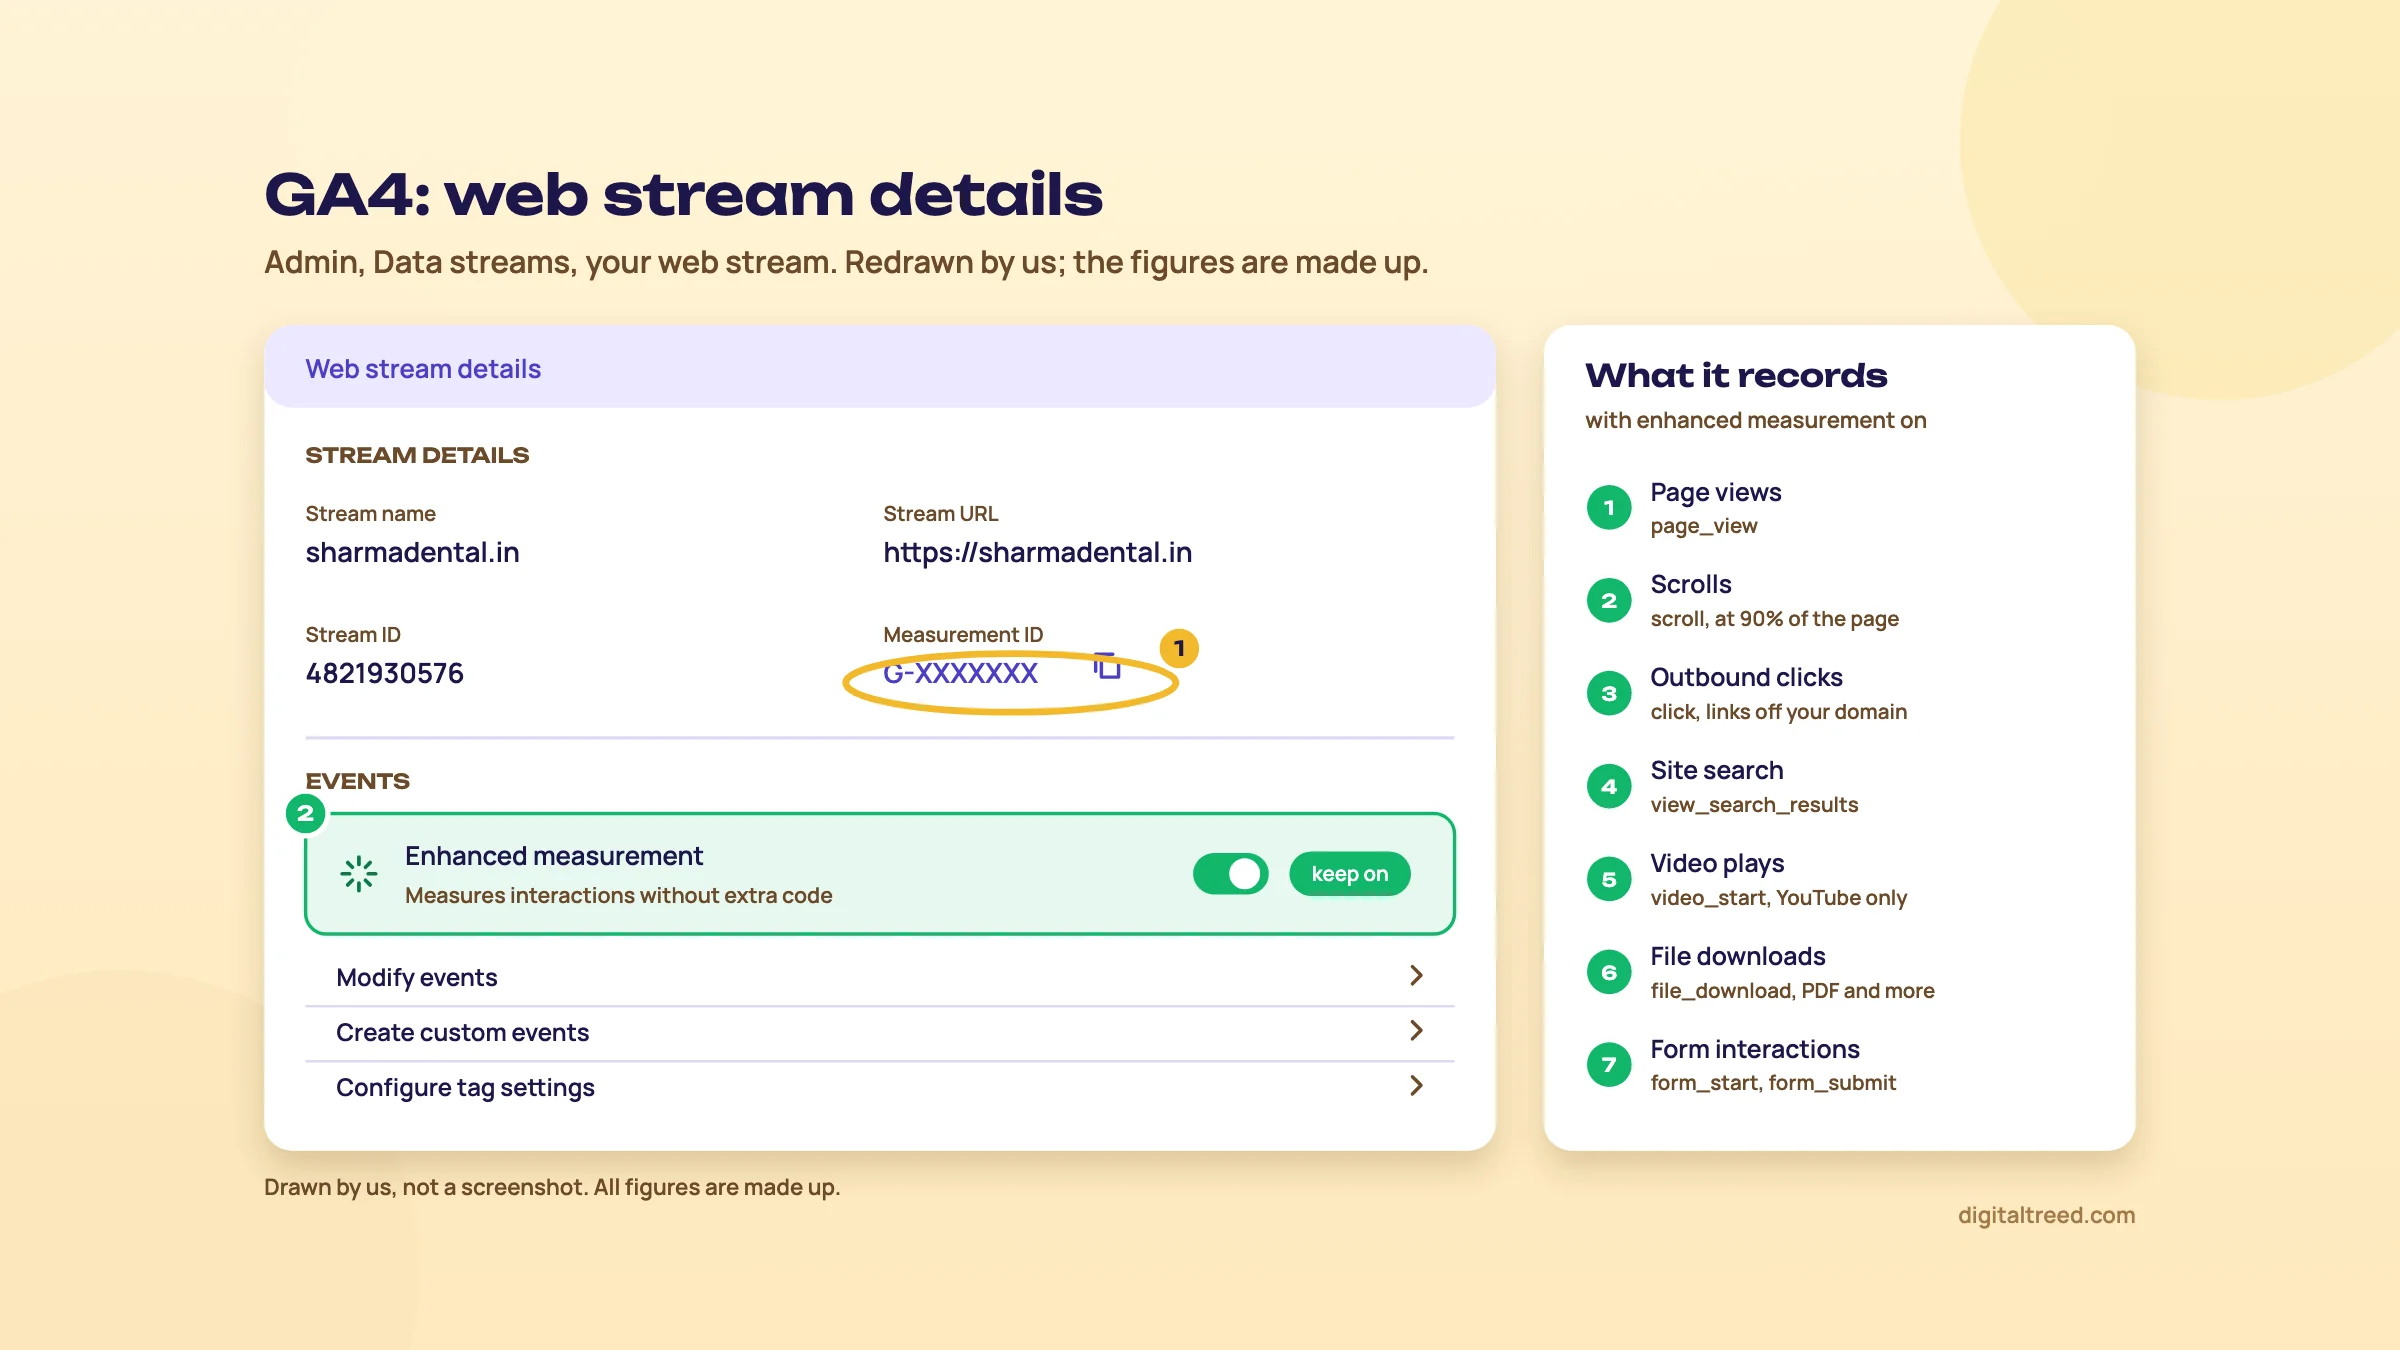Expand the Configure tag settings chevron
2400x1350 pixels.
1416,1086
